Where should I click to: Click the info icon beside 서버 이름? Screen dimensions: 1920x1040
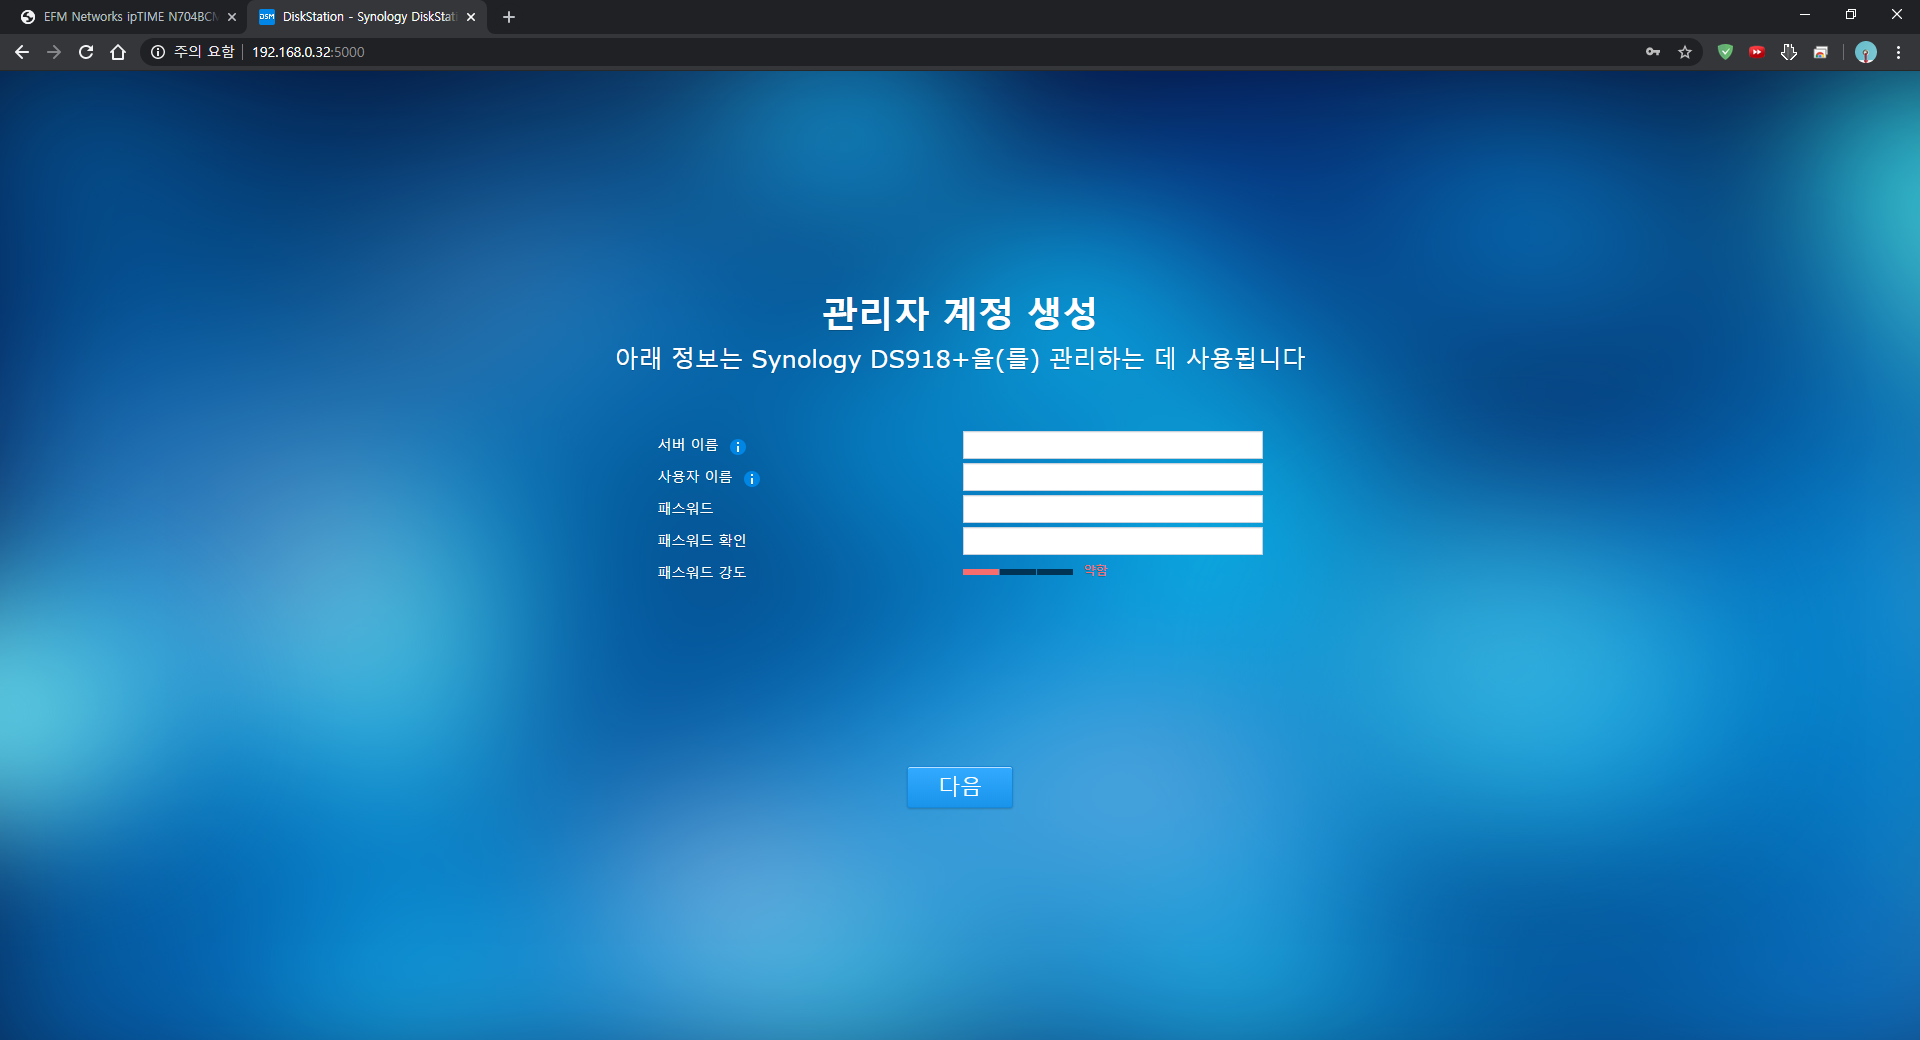(738, 447)
